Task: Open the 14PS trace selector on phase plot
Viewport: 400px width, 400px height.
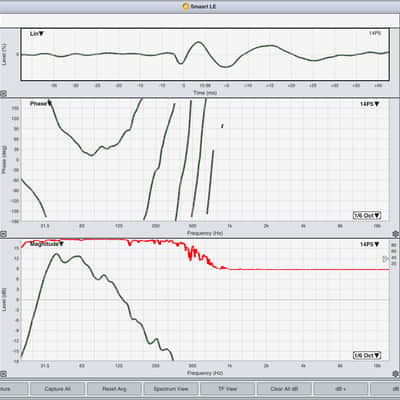Action: coord(369,104)
